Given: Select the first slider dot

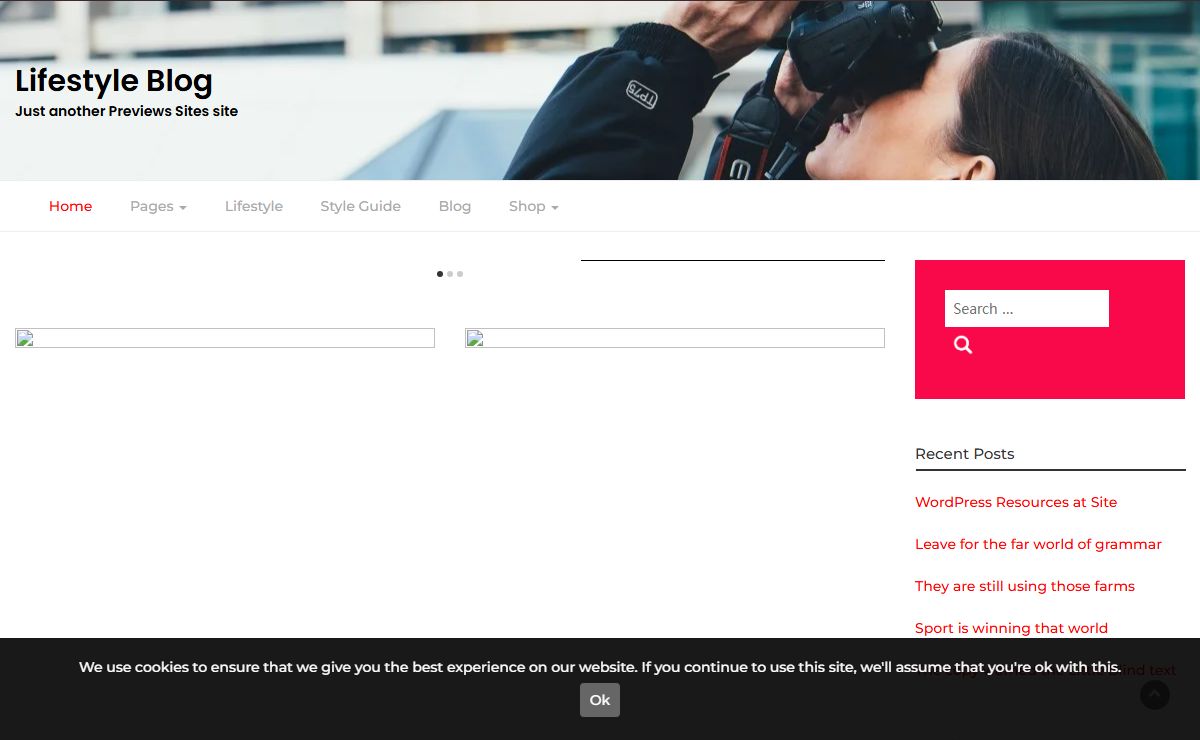Looking at the screenshot, I should [x=440, y=274].
